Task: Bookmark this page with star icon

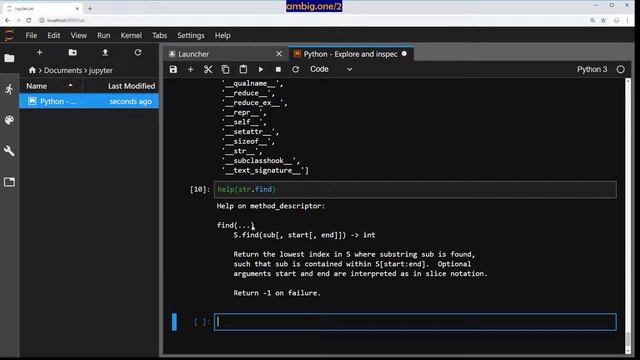Action: tap(603, 20)
